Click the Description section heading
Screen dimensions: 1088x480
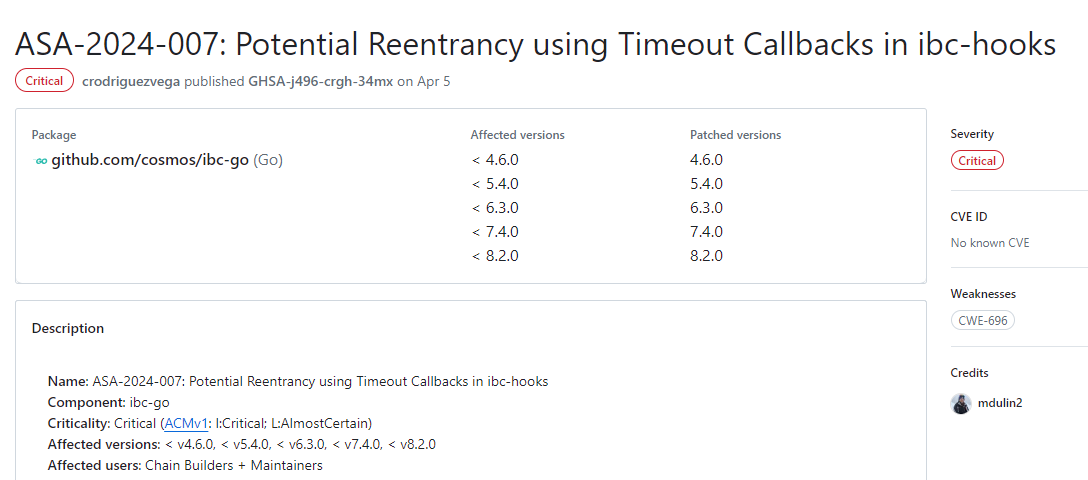coord(68,328)
